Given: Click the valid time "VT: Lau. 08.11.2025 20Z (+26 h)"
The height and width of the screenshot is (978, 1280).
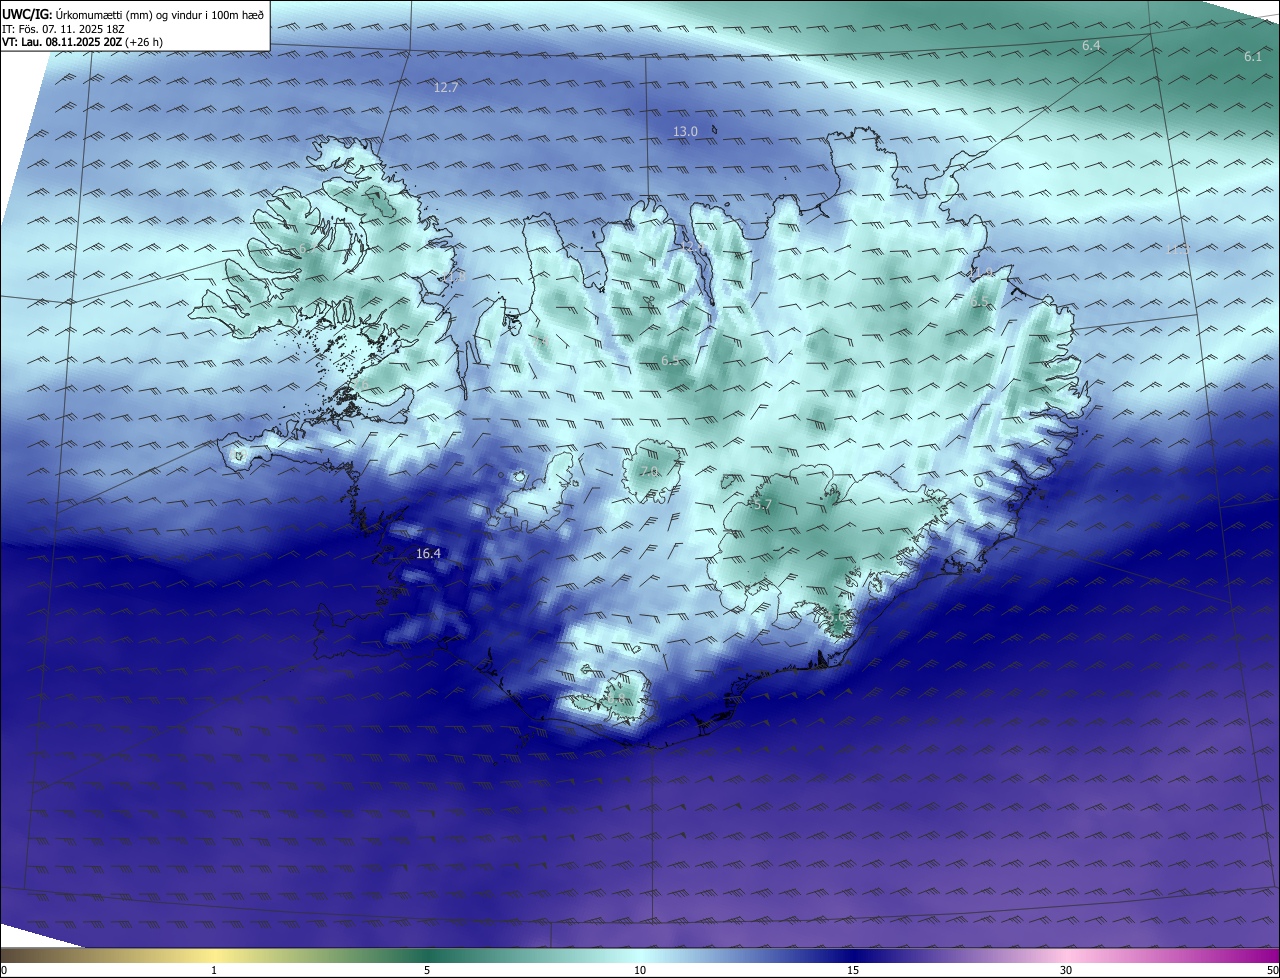Looking at the screenshot, I should 81,43.
